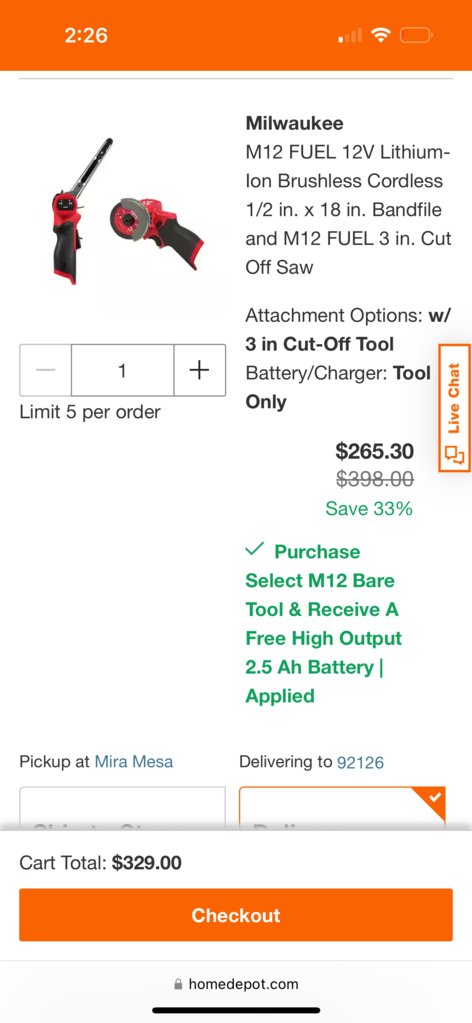This screenshot has width=472, height=1023.
Task: Tap the green promotion applied checkmark
Action: [254, 549]
